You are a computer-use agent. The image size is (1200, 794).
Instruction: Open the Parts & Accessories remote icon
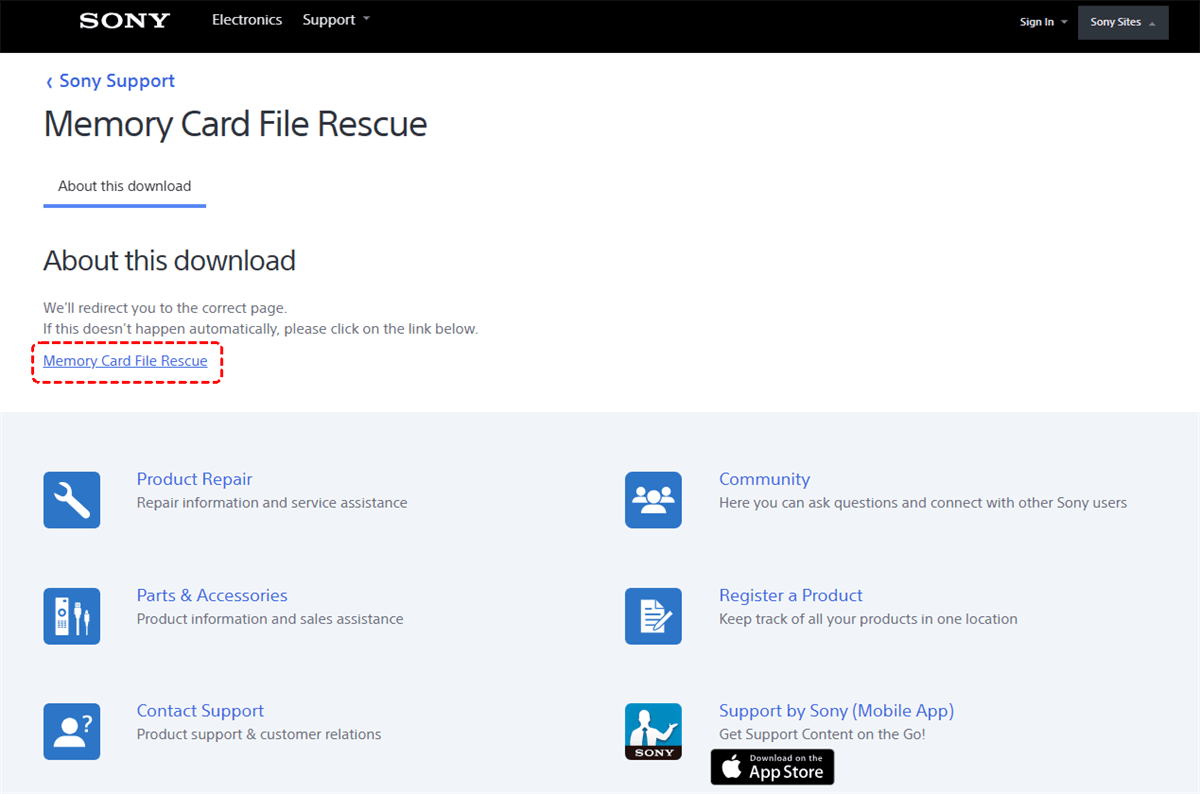72,616
